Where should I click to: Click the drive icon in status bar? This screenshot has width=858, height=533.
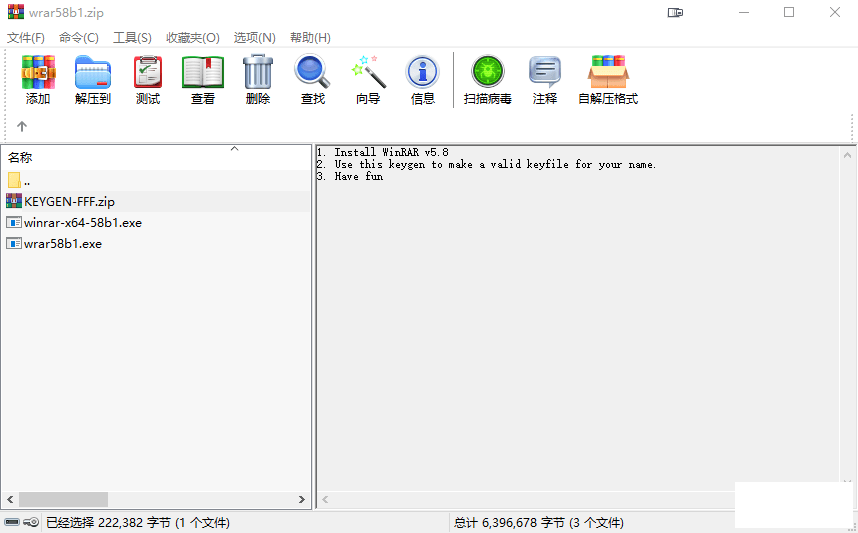coord(11,522)
